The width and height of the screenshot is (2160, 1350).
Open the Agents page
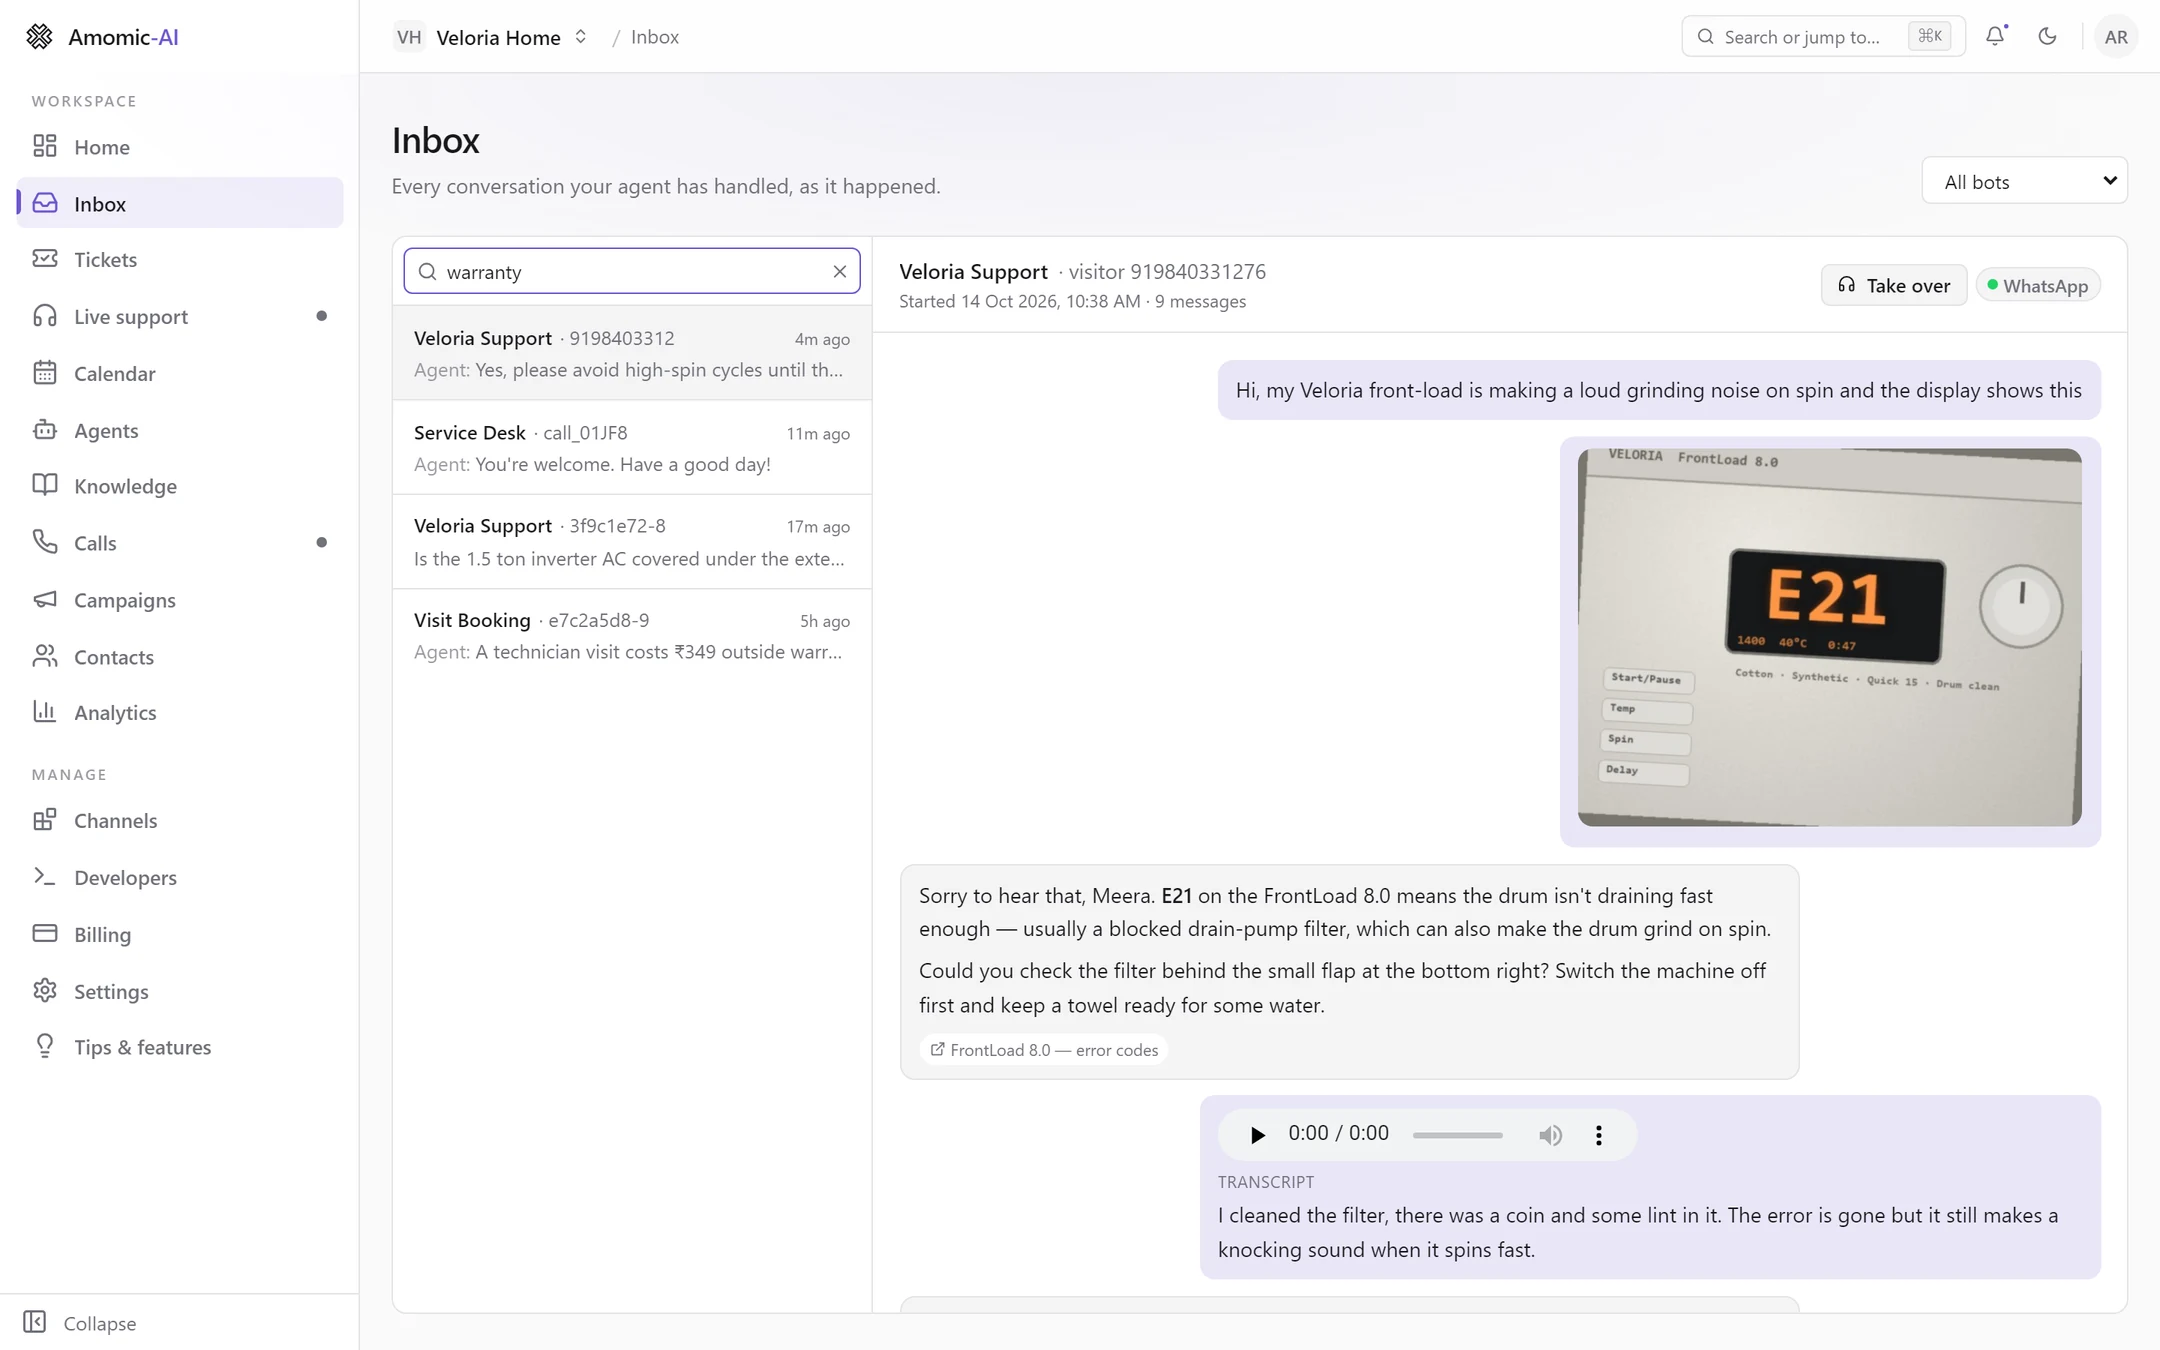(x=180, y=430)
